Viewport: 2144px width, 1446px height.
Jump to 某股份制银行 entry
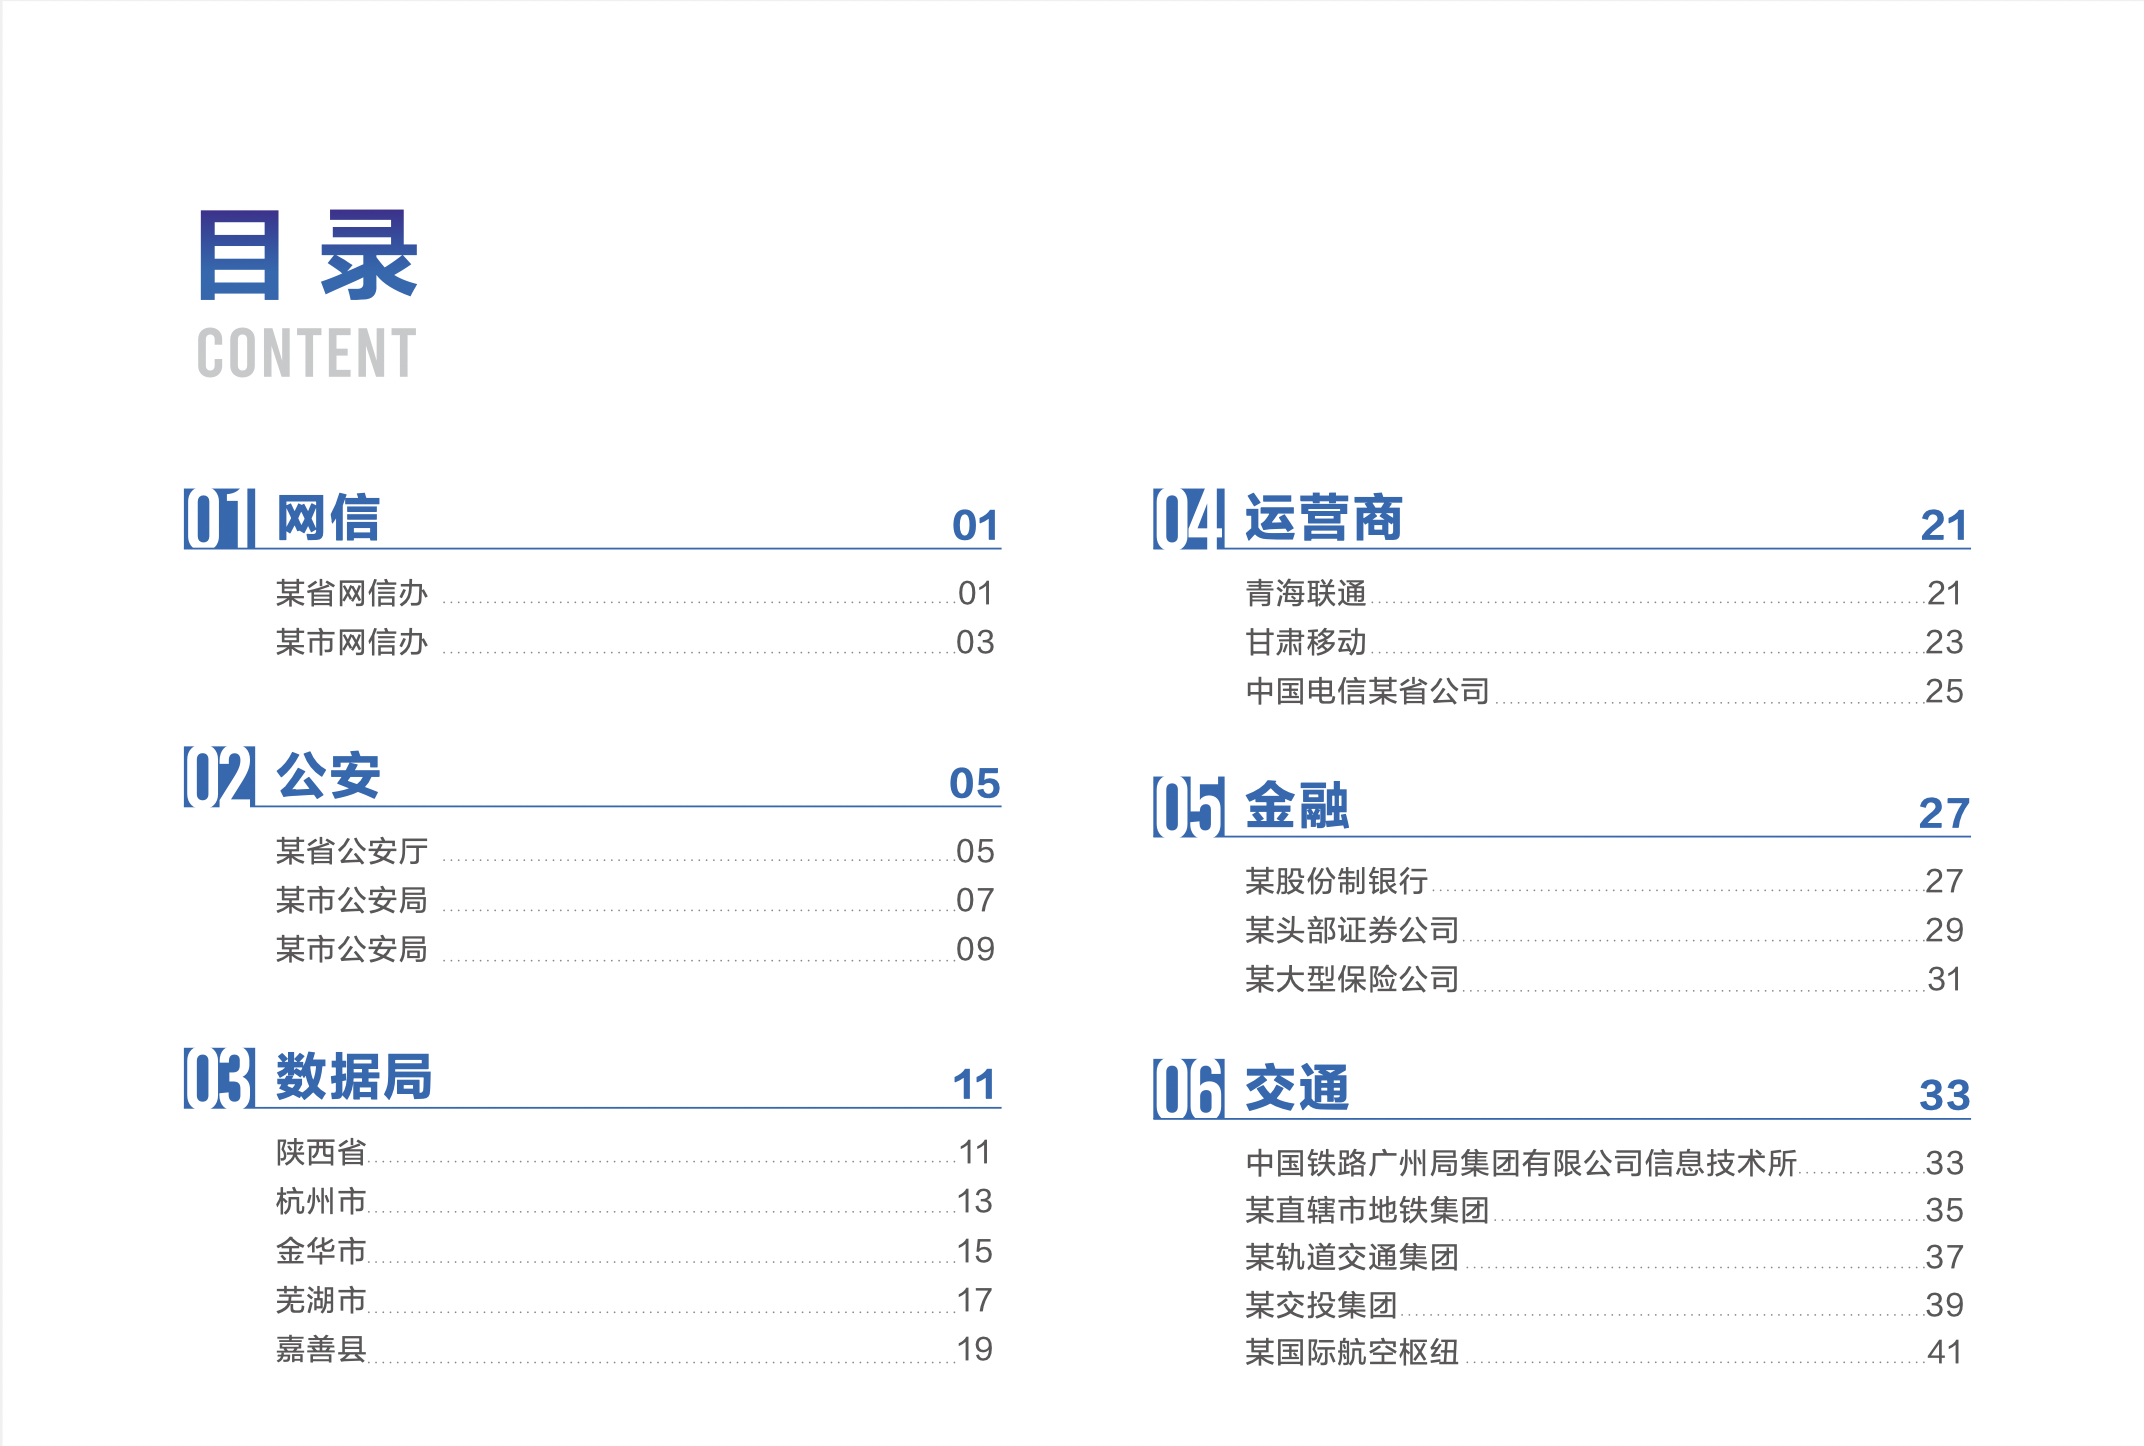tap(1340, 881)
